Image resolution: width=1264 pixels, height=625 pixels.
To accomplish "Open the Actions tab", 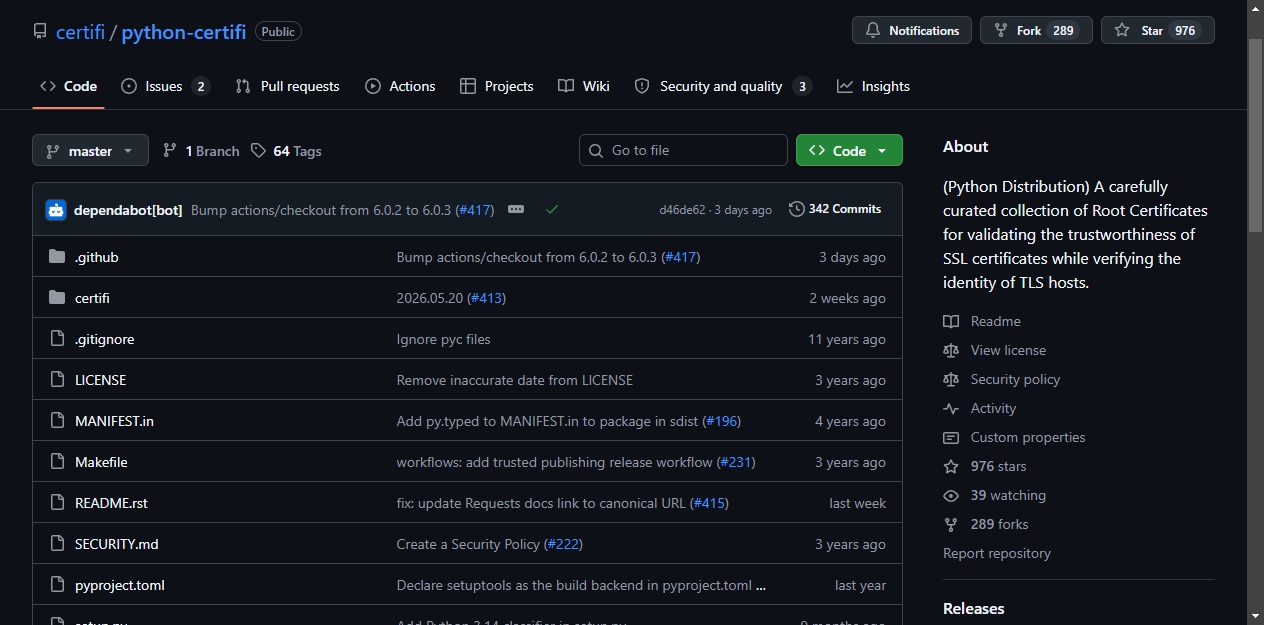I will [400, 86].
